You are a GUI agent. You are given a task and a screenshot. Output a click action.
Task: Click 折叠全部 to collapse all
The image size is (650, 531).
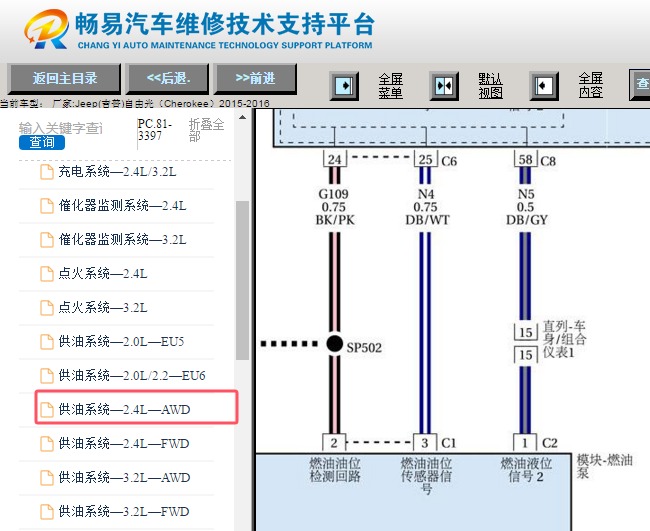[206, 130]
